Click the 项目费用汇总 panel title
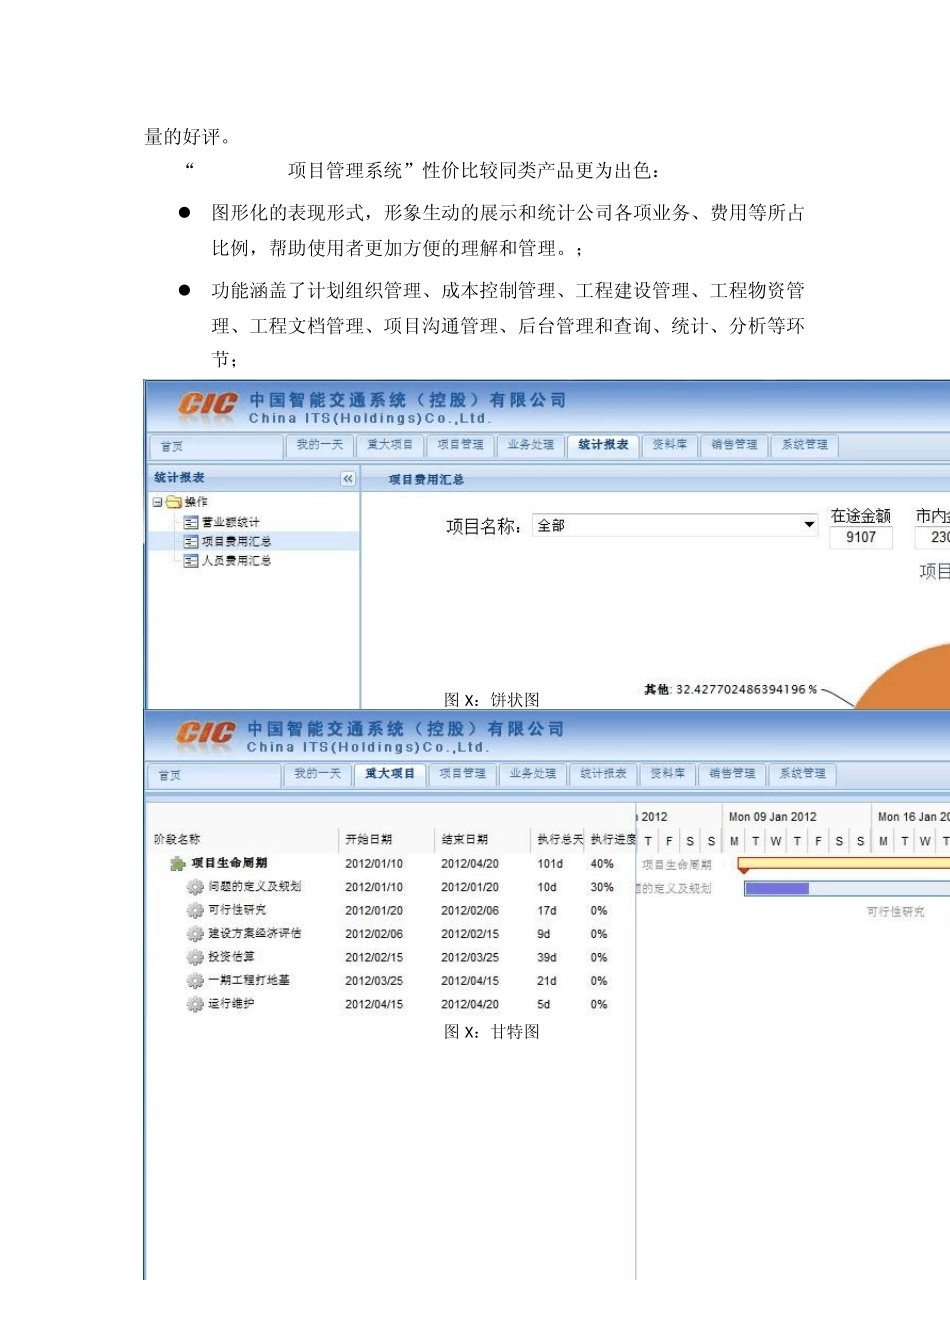The width and height of the screenshot is (950, 1344). (x=427, y=480)
